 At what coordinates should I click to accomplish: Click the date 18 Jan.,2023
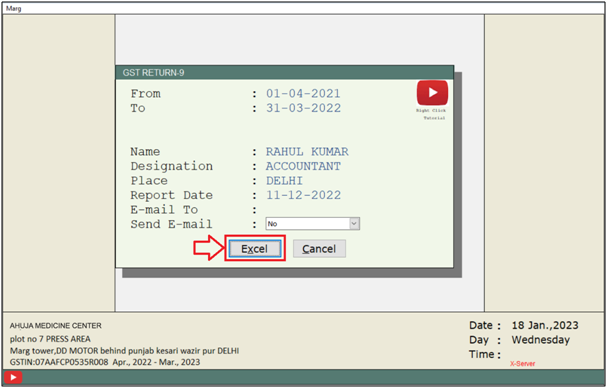(x=545, y=325)
